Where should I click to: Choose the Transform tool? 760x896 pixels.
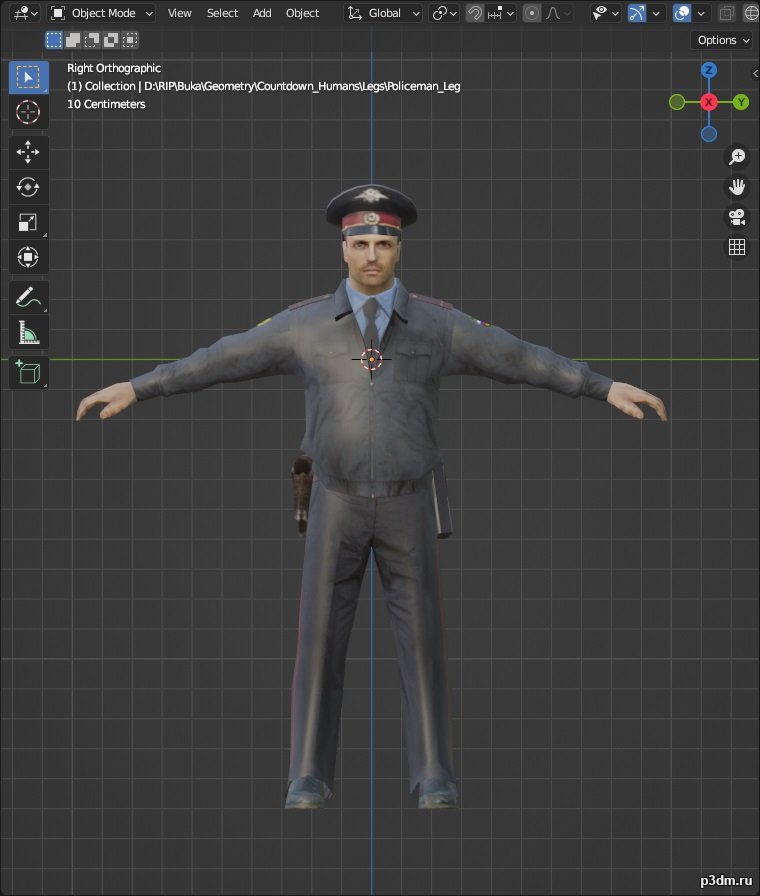tap(28, 257)
